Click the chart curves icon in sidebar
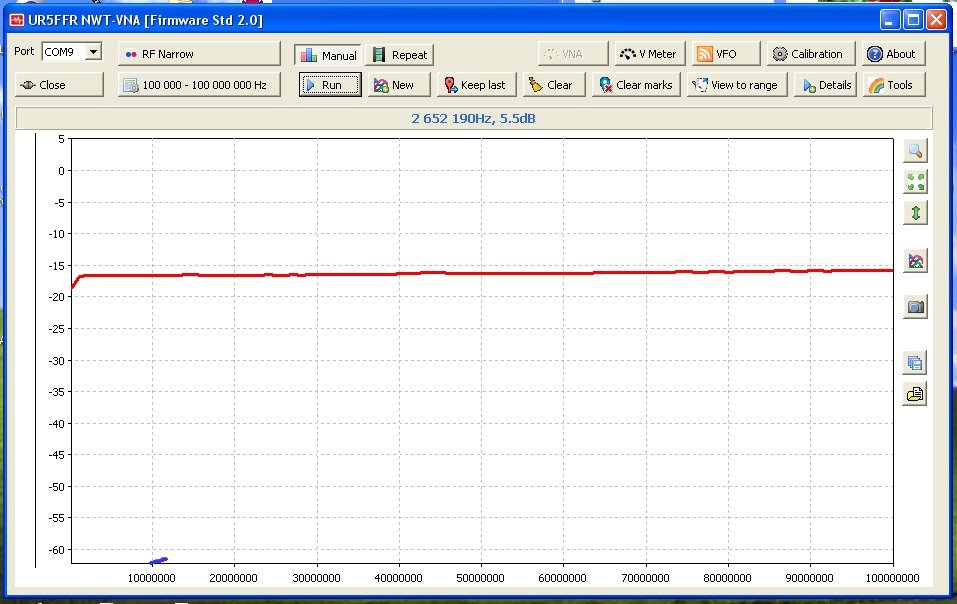The width and height of the screenshot is (957, 604). tap(914, 261)
